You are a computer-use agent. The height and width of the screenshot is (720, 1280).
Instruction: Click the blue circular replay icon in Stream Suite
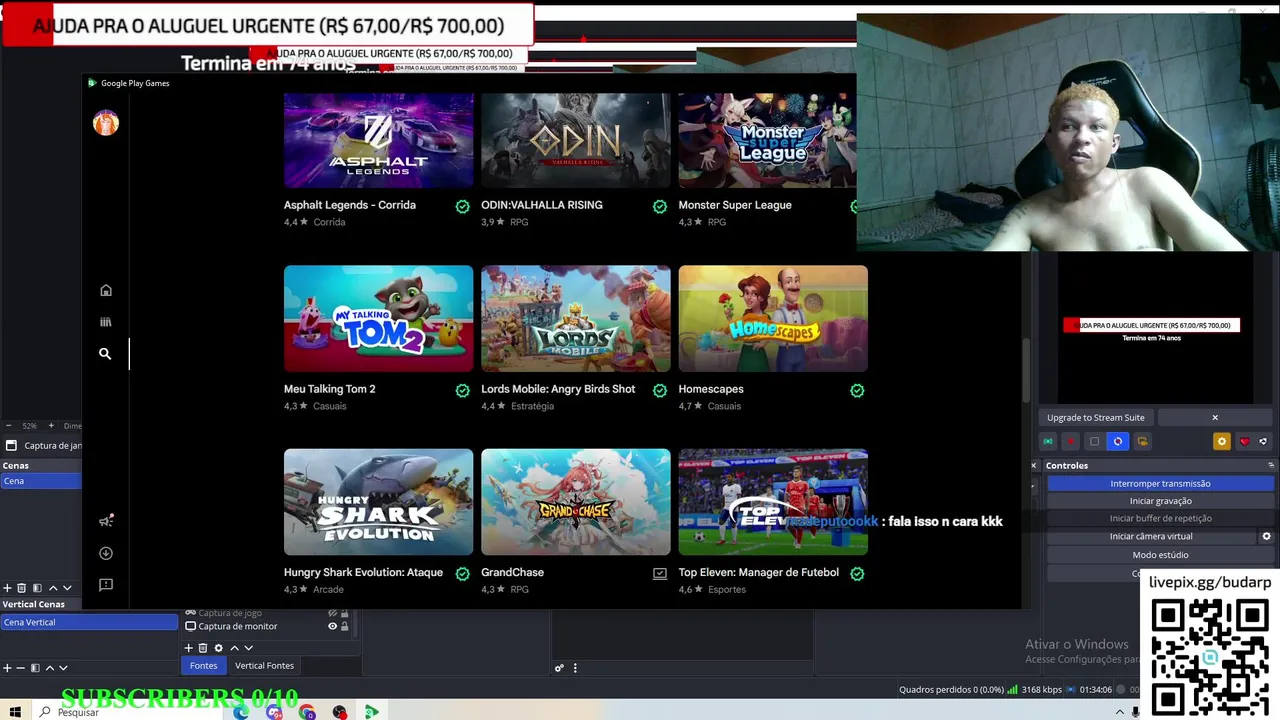[1118, 441]
